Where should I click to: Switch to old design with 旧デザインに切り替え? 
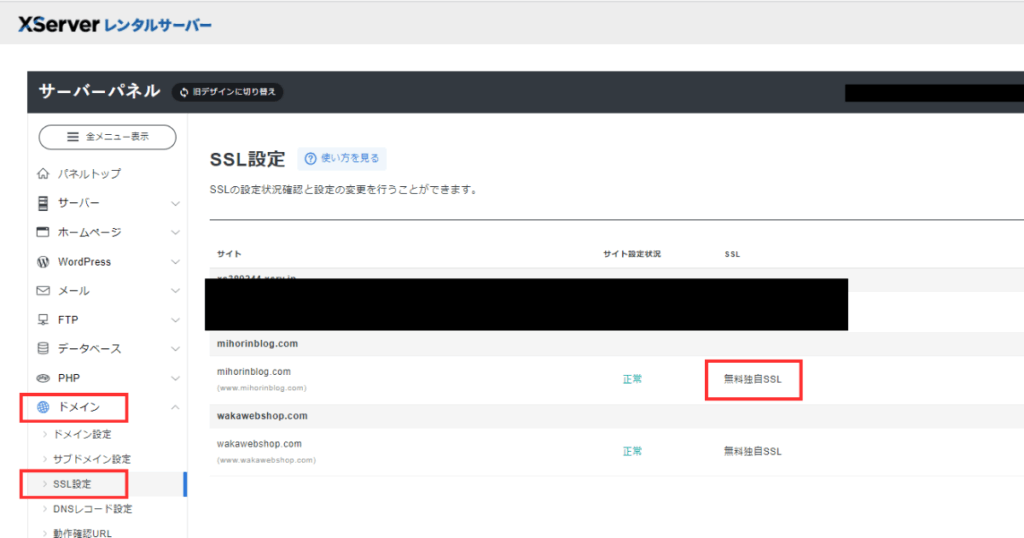click(x=229, y=92)
